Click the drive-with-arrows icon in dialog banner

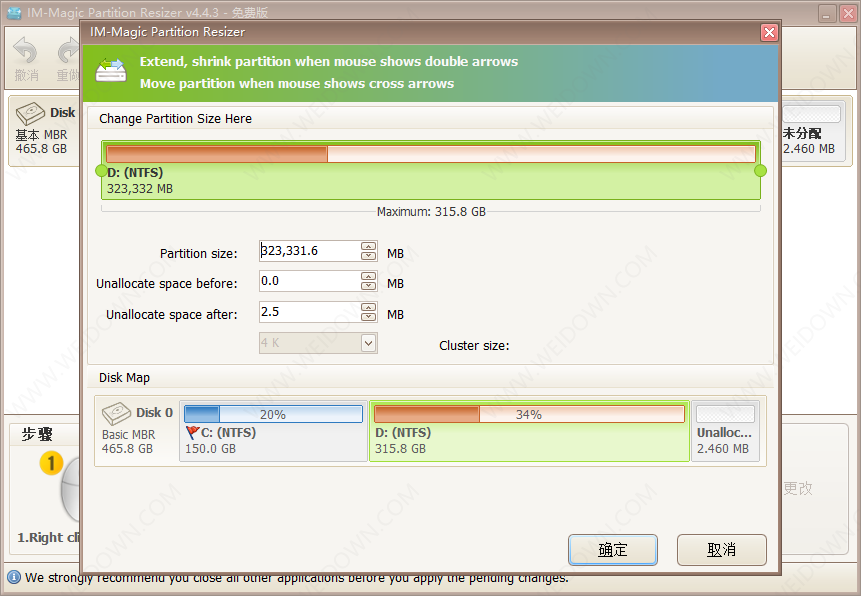[111, 71]
